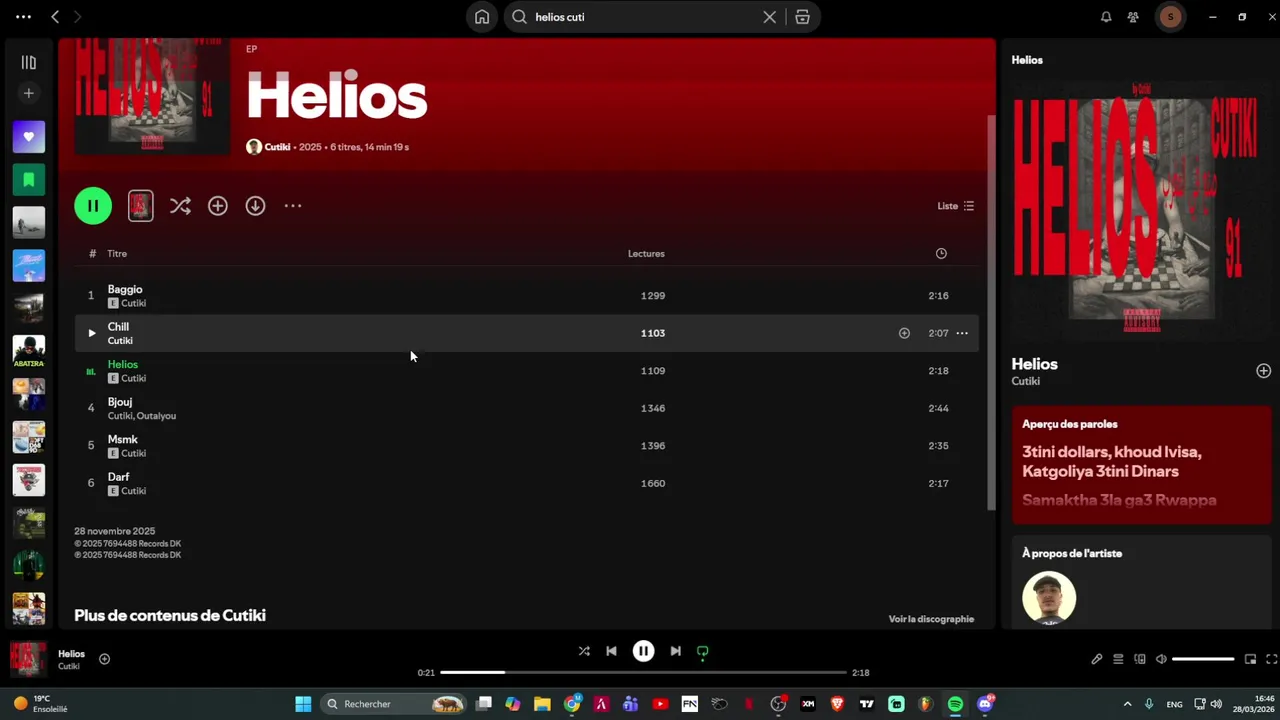Open the notifications bell
This screenshot has height=720, width=1280.
(1106, 17)
